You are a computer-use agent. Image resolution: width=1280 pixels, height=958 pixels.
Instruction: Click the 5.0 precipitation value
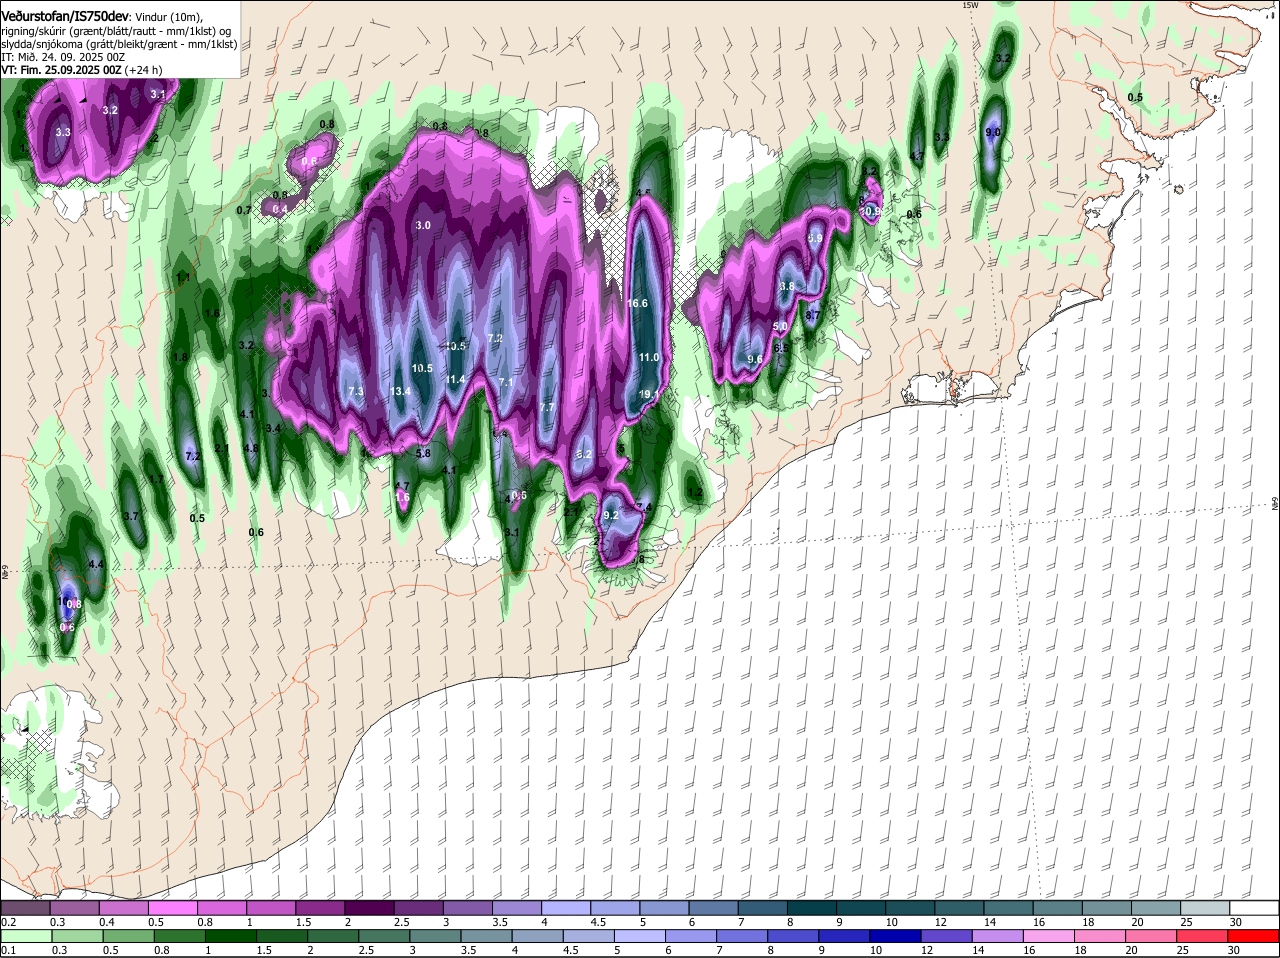coord(781,327)
